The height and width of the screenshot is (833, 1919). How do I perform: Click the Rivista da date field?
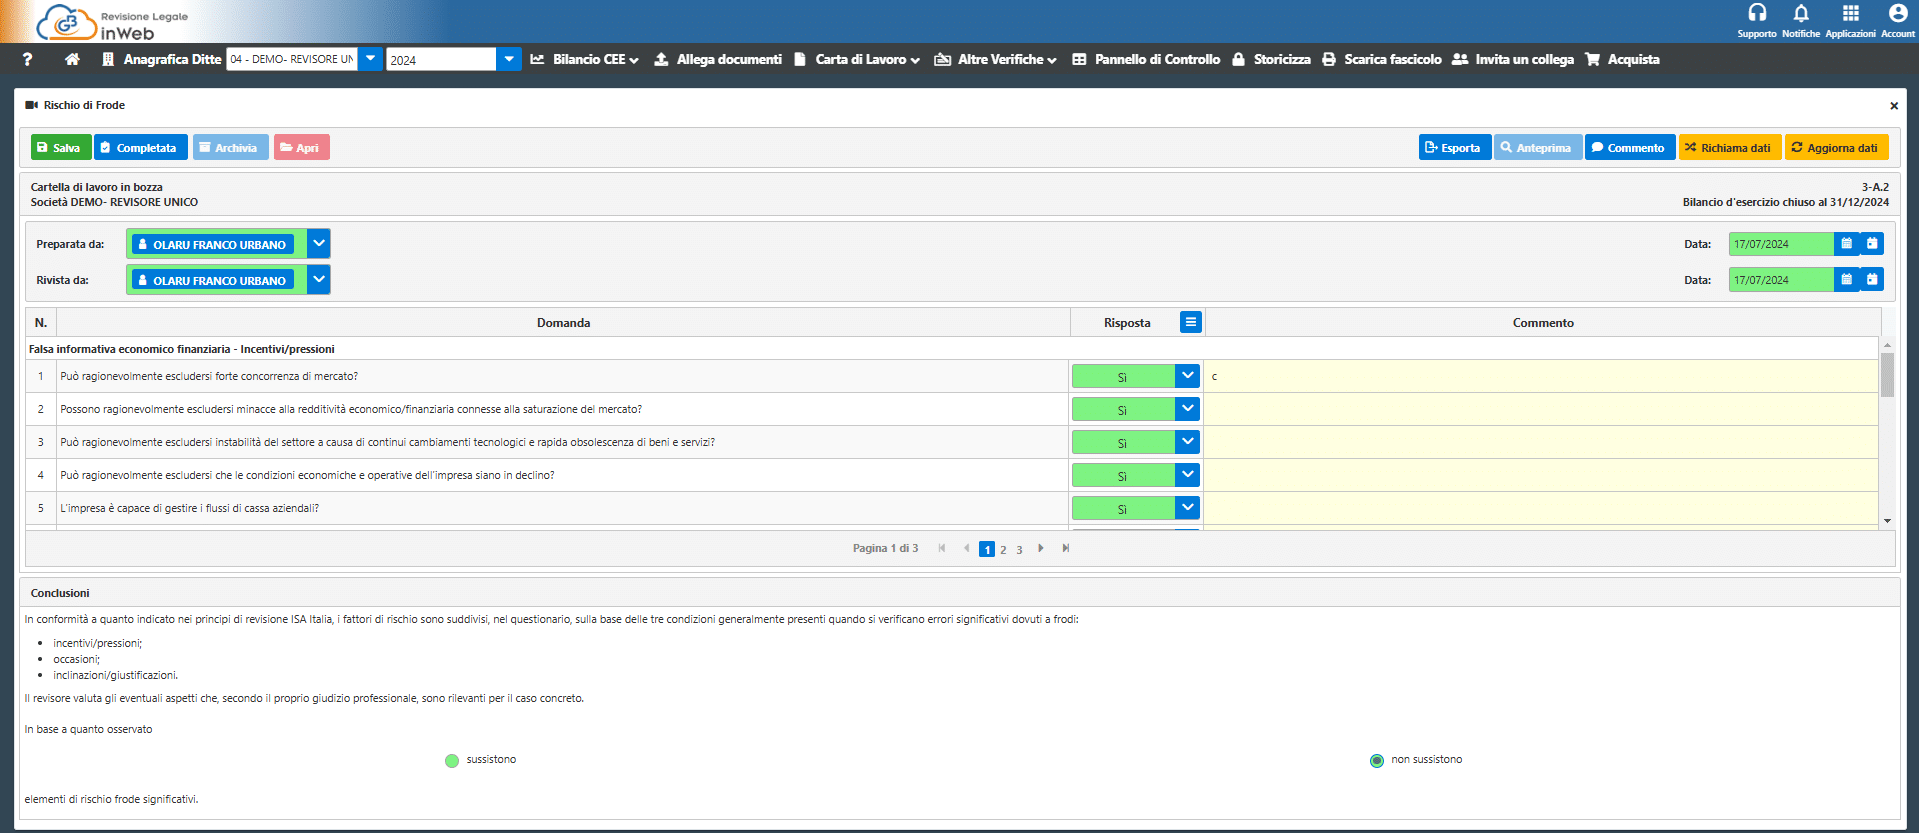(x=1780, y=280)
